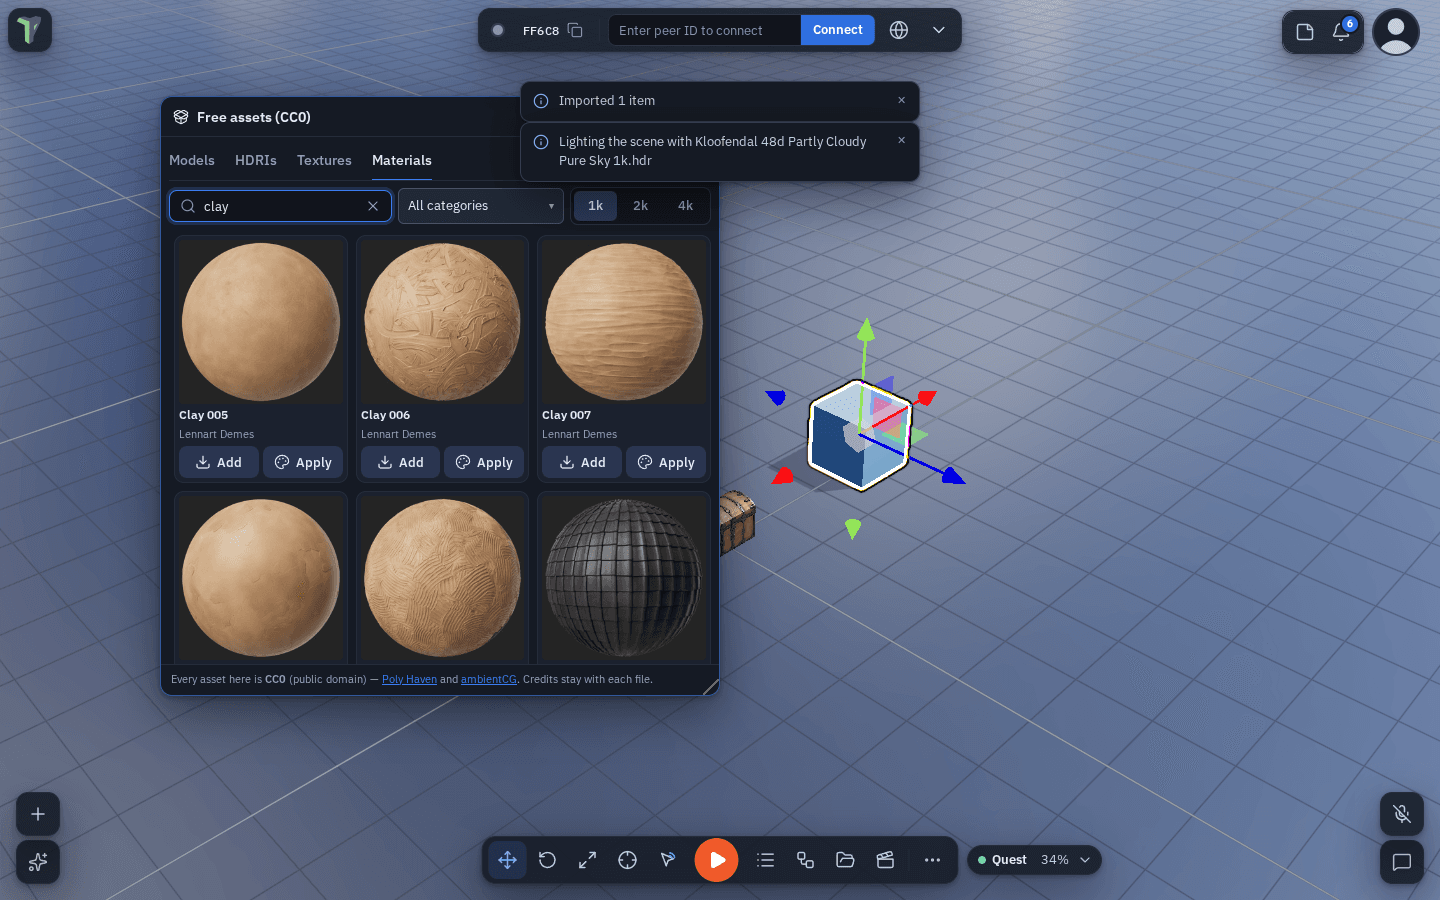Viewport: 1440px width, 900px height.
Task: Apply the Clay 005 material
Action: pyautogui.click(x=303, y=462)
